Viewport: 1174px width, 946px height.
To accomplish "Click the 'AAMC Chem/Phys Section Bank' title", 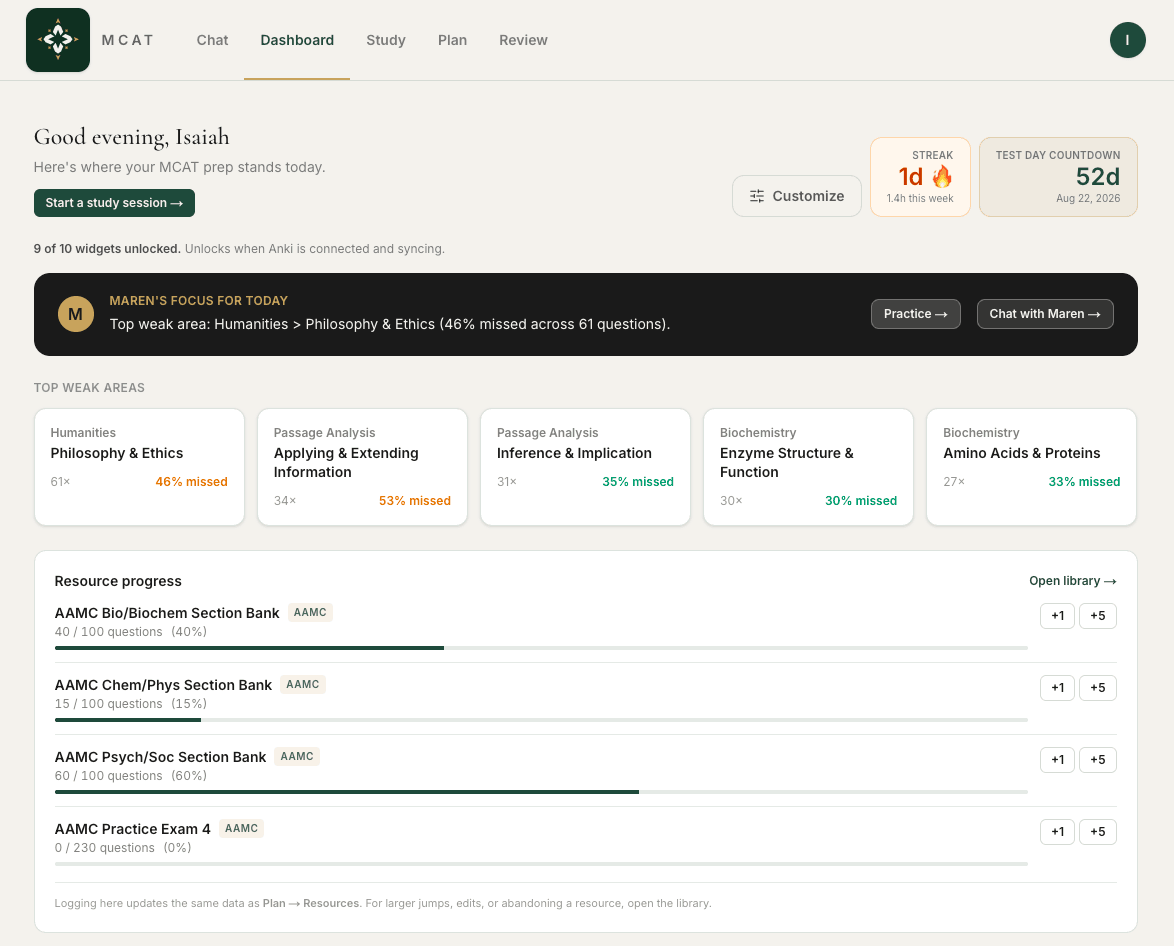I will point(163,685).
